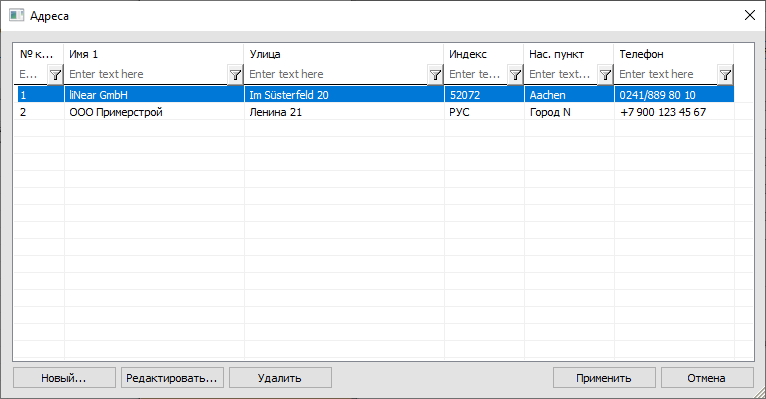Select the liNear GmbH name cell

[x=154, y=95]
